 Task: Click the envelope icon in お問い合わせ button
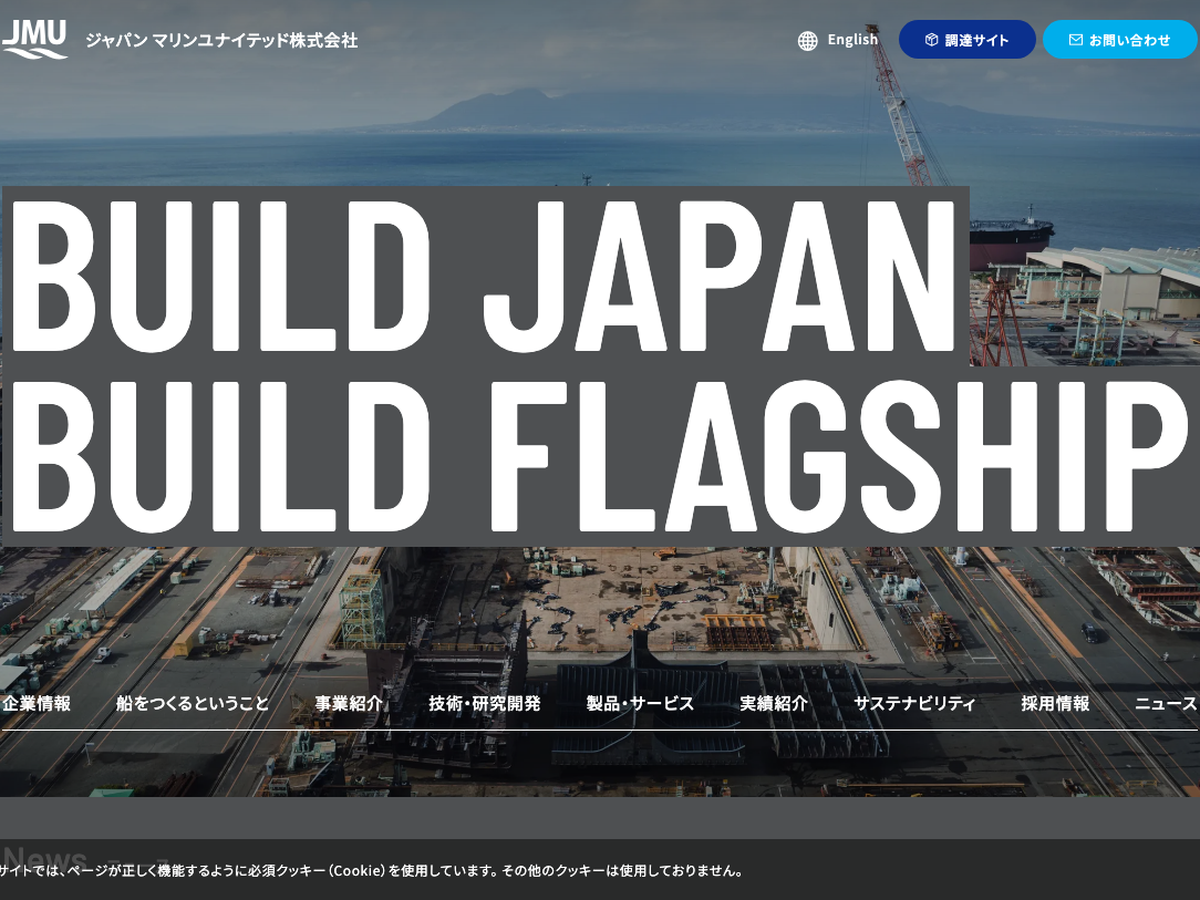[x=1075, y=40]
